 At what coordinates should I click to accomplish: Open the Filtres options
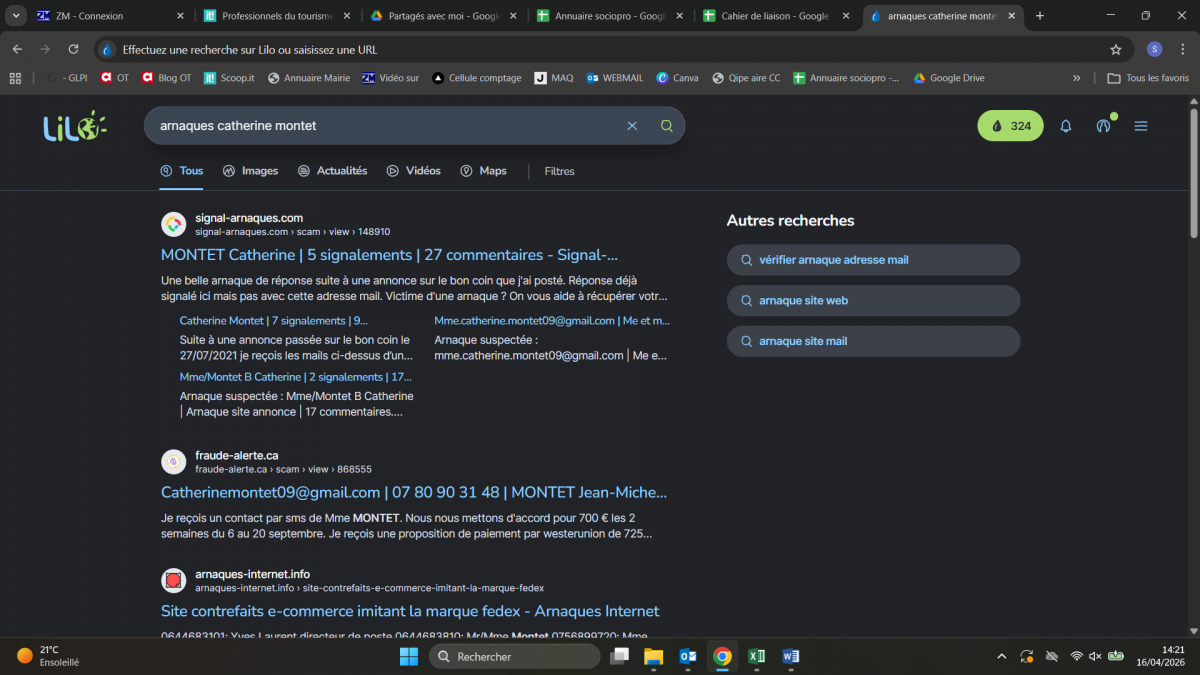pos(559,171)
